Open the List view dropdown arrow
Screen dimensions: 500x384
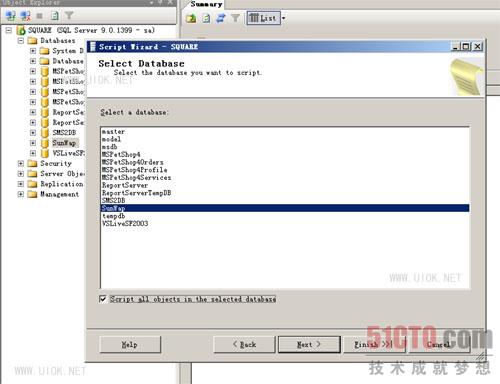(284, 18)
